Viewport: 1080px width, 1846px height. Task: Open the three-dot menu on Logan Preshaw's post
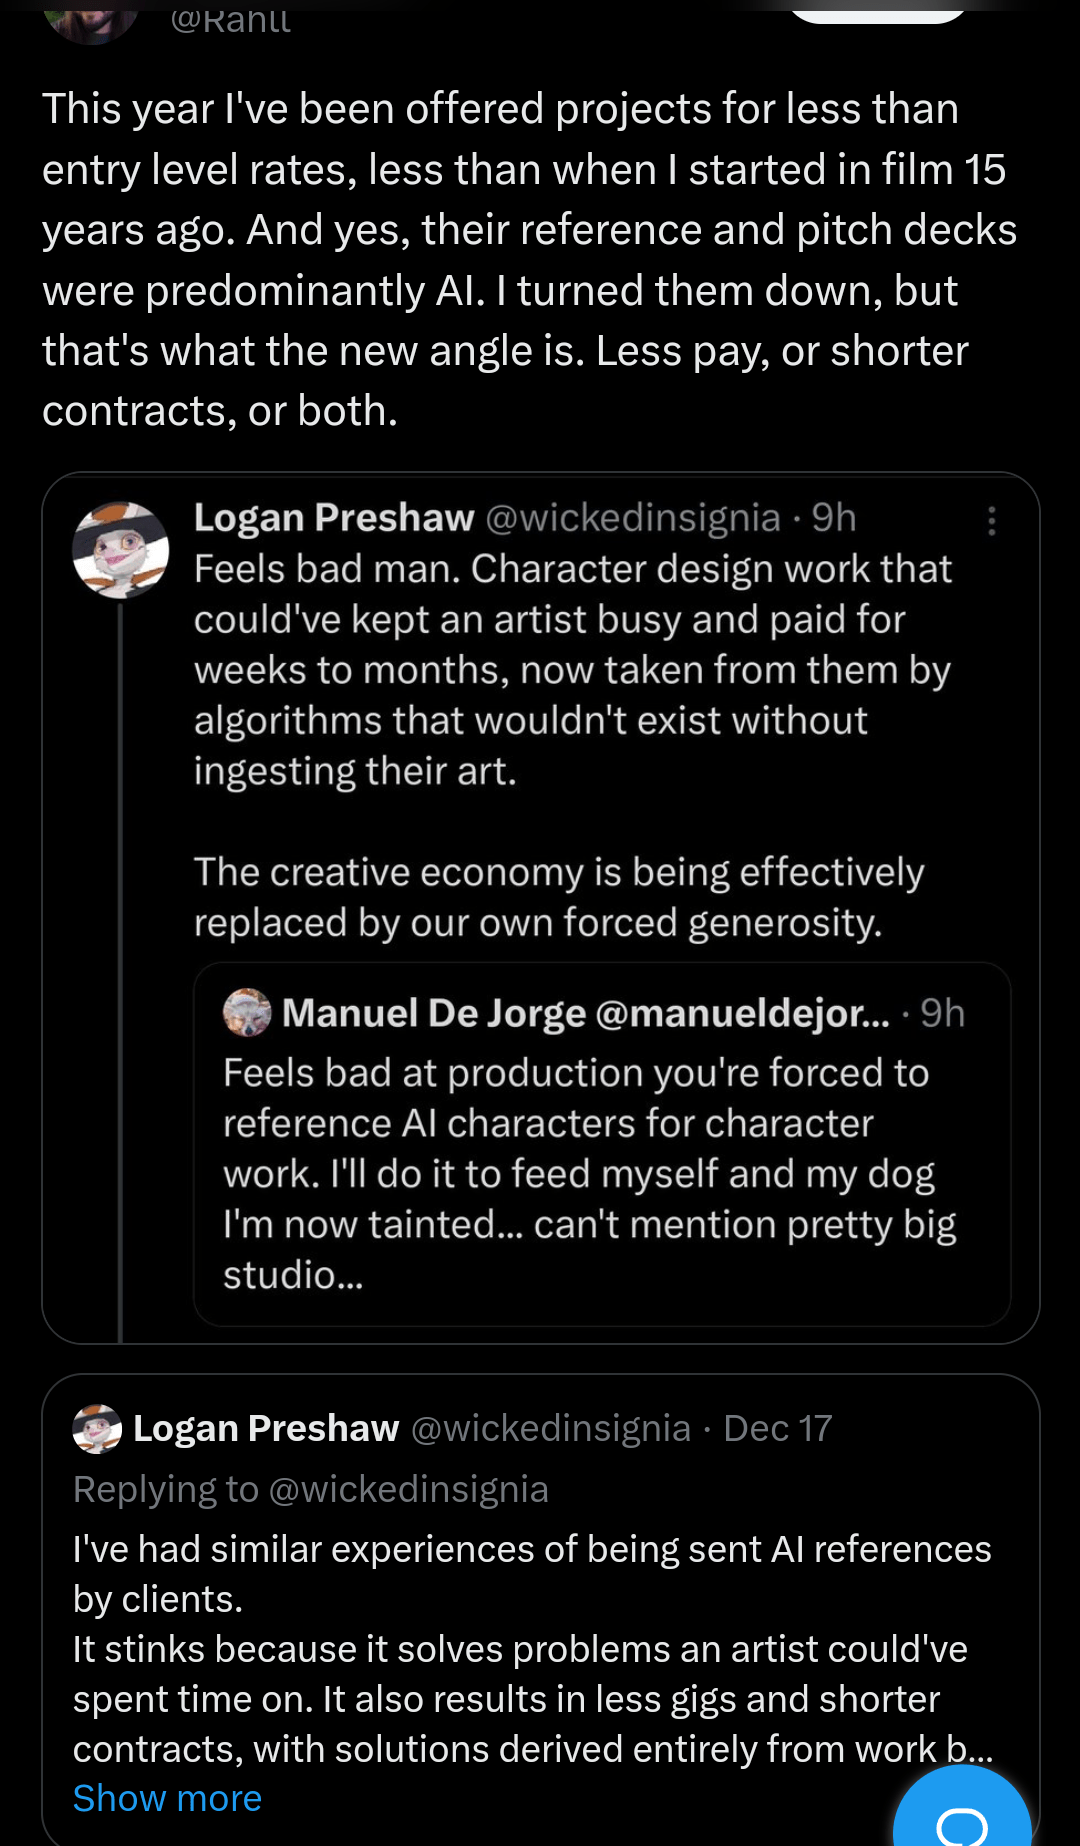[x=991, y=520]
